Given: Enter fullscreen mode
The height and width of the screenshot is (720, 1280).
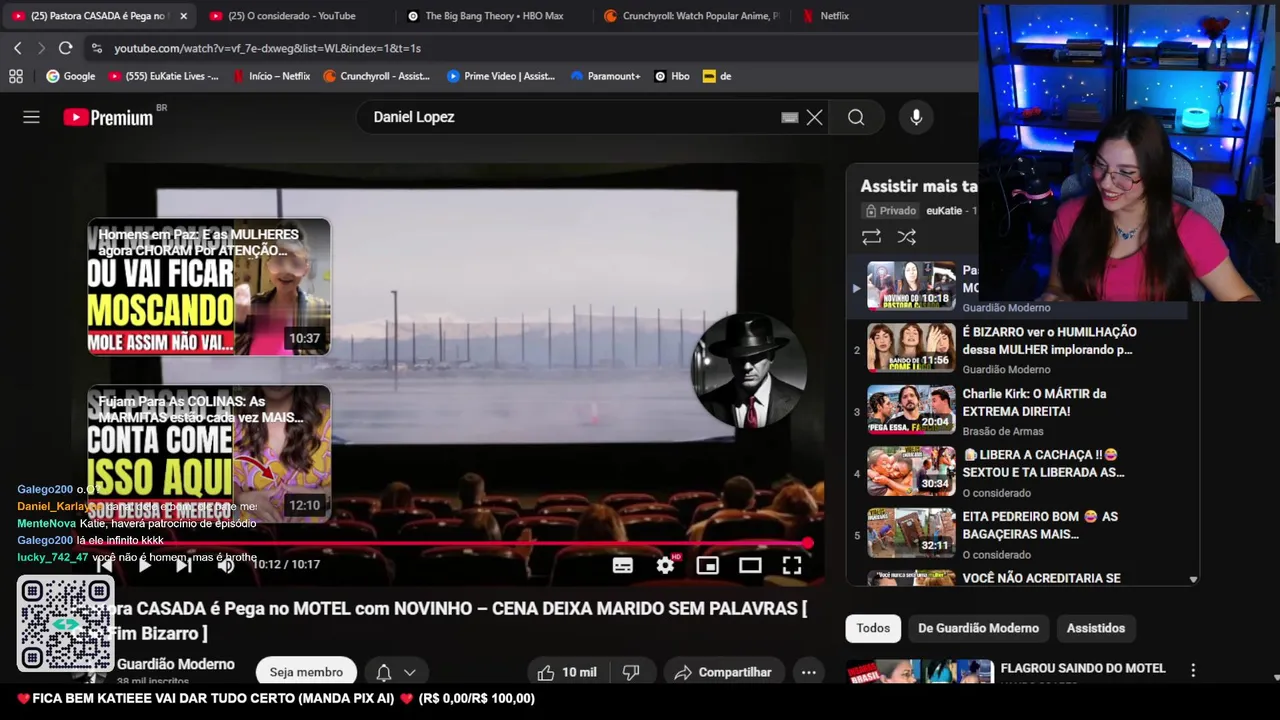Looking at the screenshot, I should [792, 565].
